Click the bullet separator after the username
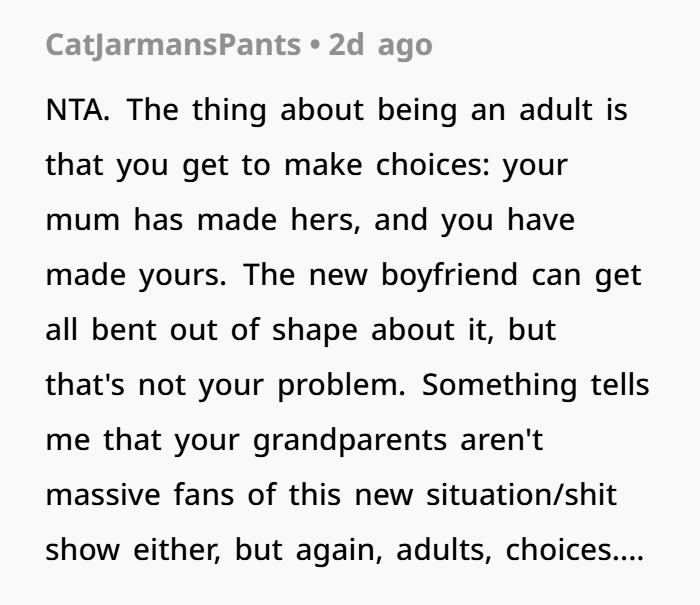This screenshot has width=700, height=605. tap(315, 46)
